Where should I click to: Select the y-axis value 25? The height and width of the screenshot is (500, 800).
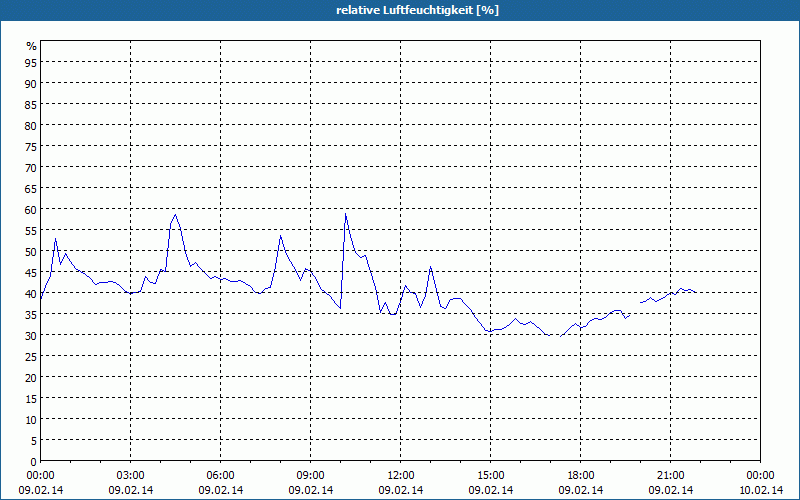click(x=31, y=357)
